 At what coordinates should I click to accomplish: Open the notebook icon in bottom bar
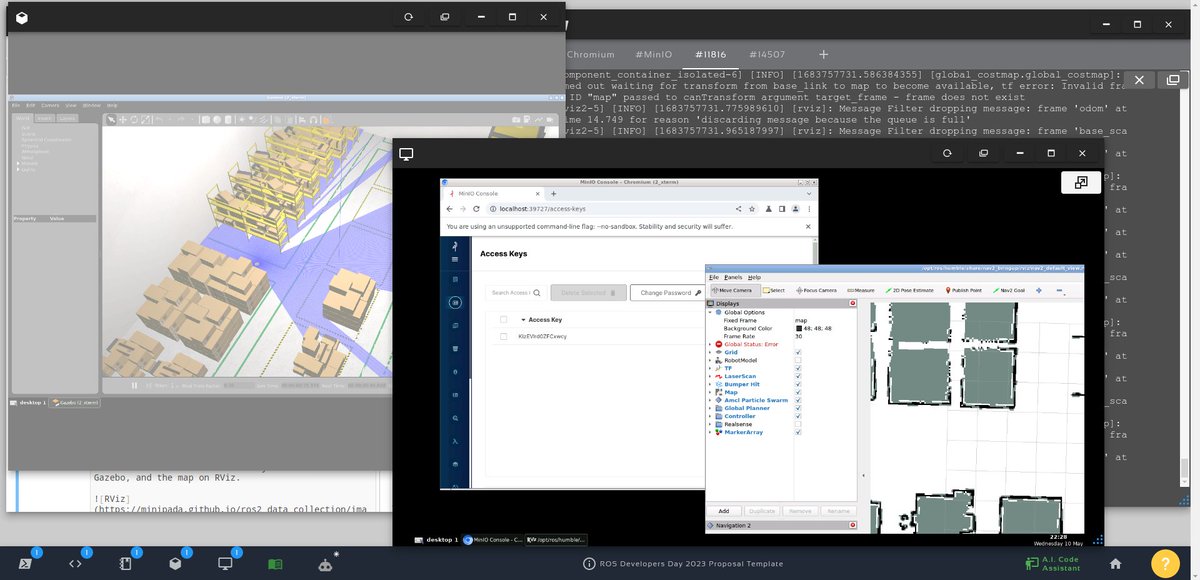[x=125, y=564]
